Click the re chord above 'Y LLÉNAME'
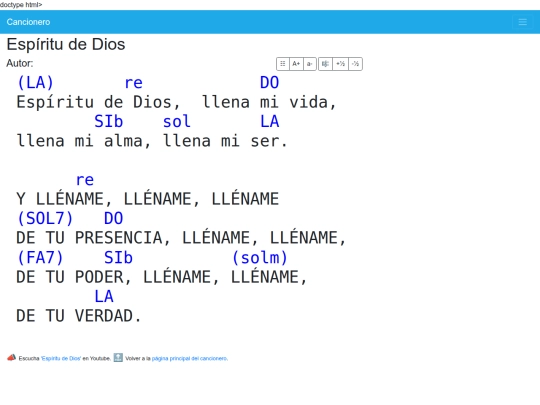Image resolution: width=540 pixels, height=405 pixels. pos(85,180)
